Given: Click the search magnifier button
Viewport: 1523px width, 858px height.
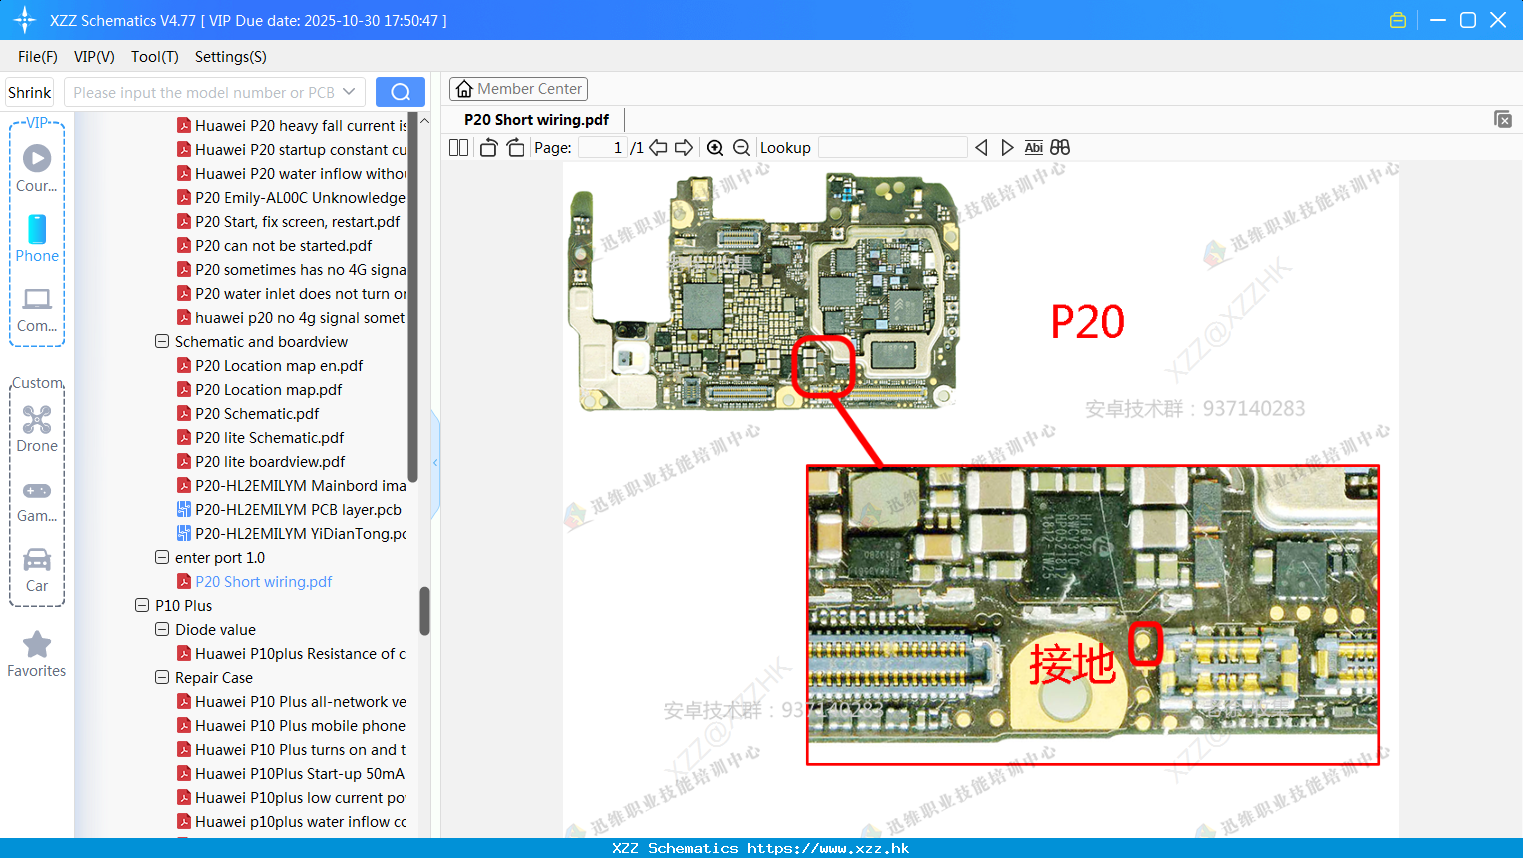Looking at the screenshot, I should [x=400, y=92].
